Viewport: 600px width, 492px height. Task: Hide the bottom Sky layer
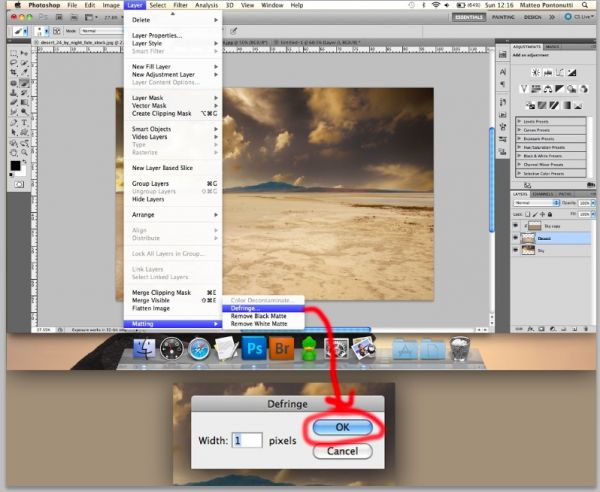[x=515, y=250]
